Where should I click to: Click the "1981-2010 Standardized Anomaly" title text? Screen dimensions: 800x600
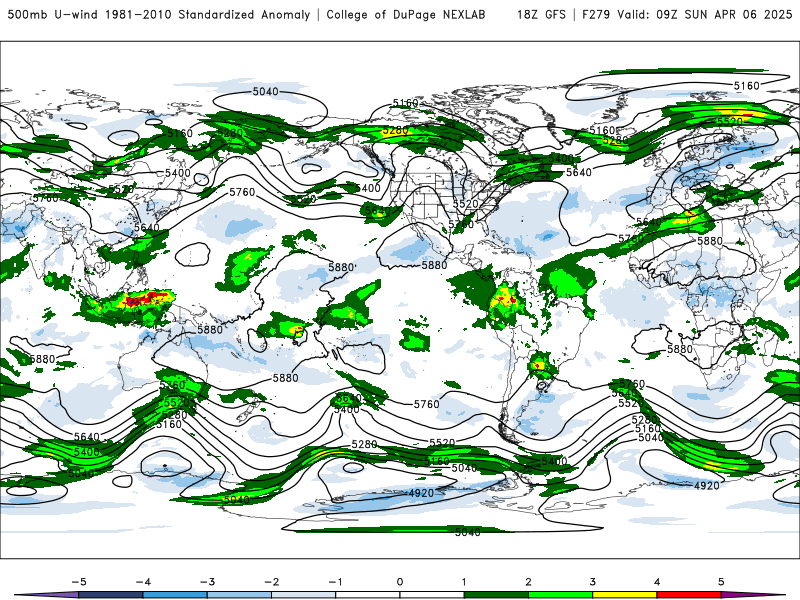[x=207, y=15]
